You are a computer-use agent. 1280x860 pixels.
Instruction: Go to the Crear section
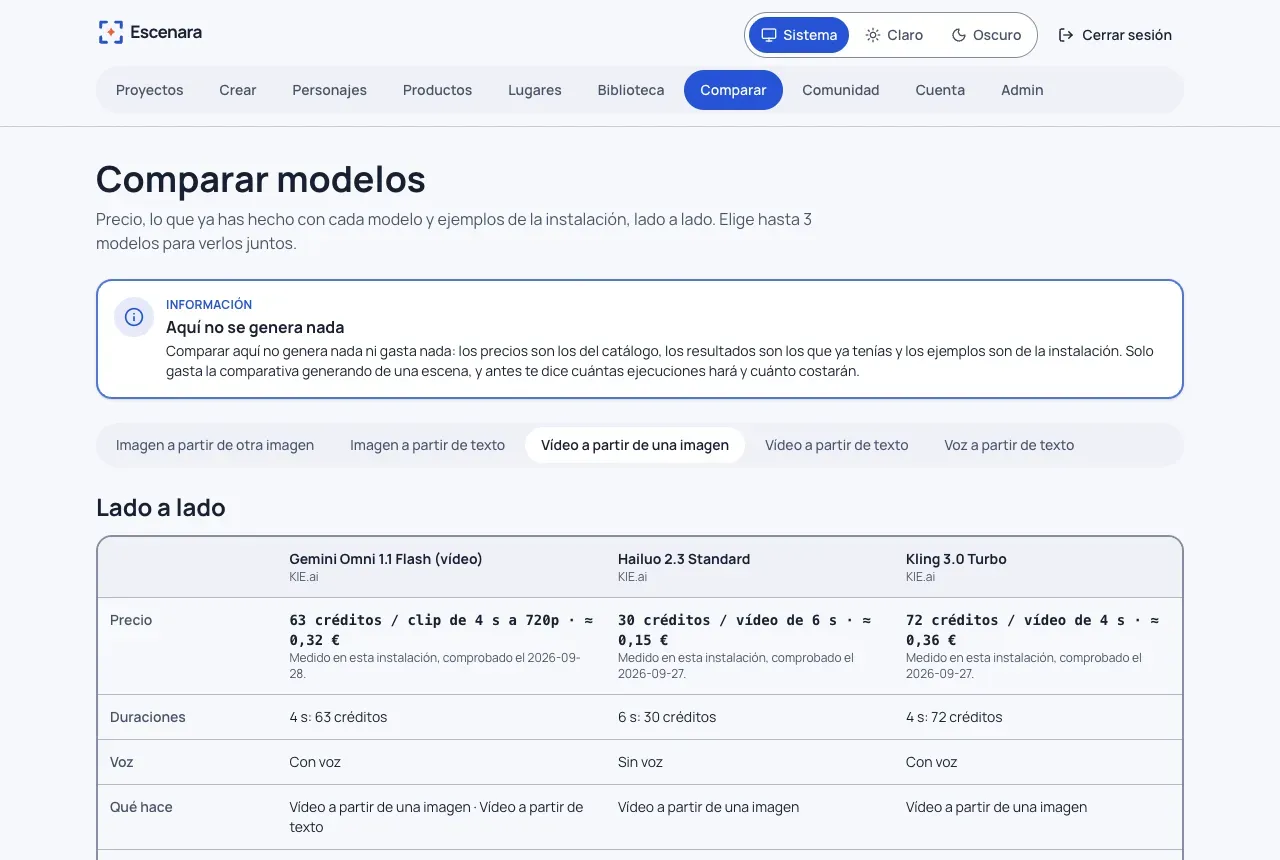coord(238,90)
